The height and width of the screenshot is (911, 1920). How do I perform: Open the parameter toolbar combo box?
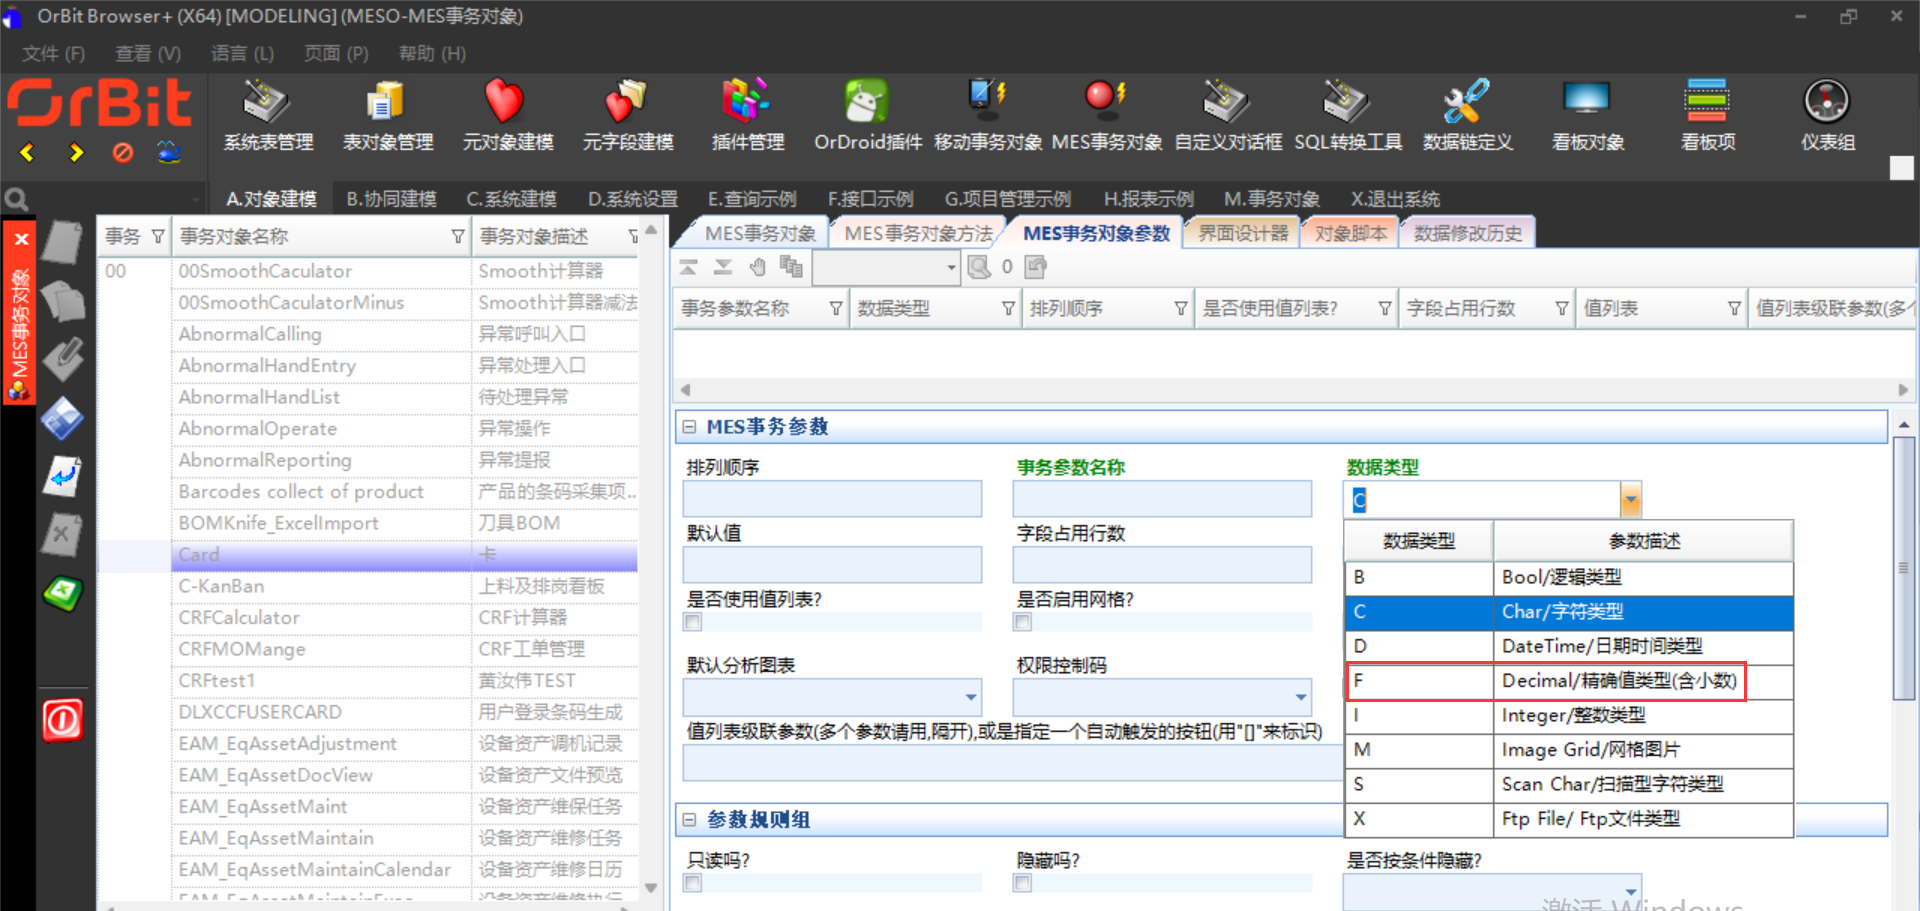tap(886, 267)
